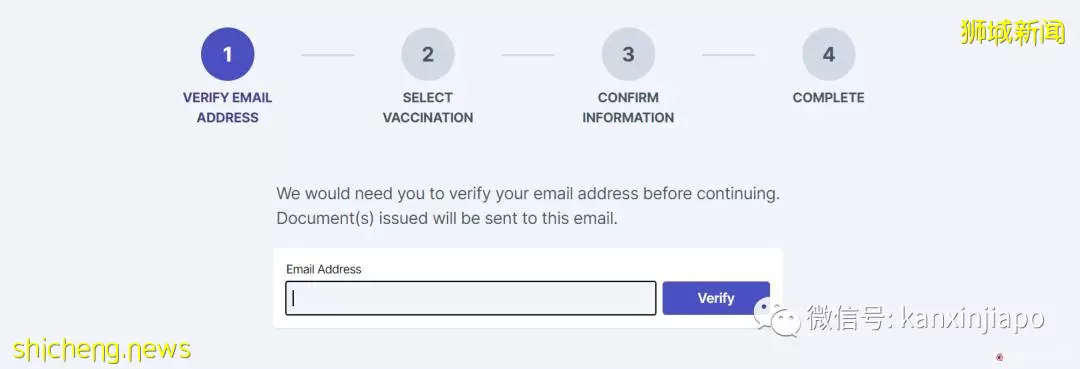Jump to the Complete step label
This screenshot has width=1080, height=369.
coord(829,98)
